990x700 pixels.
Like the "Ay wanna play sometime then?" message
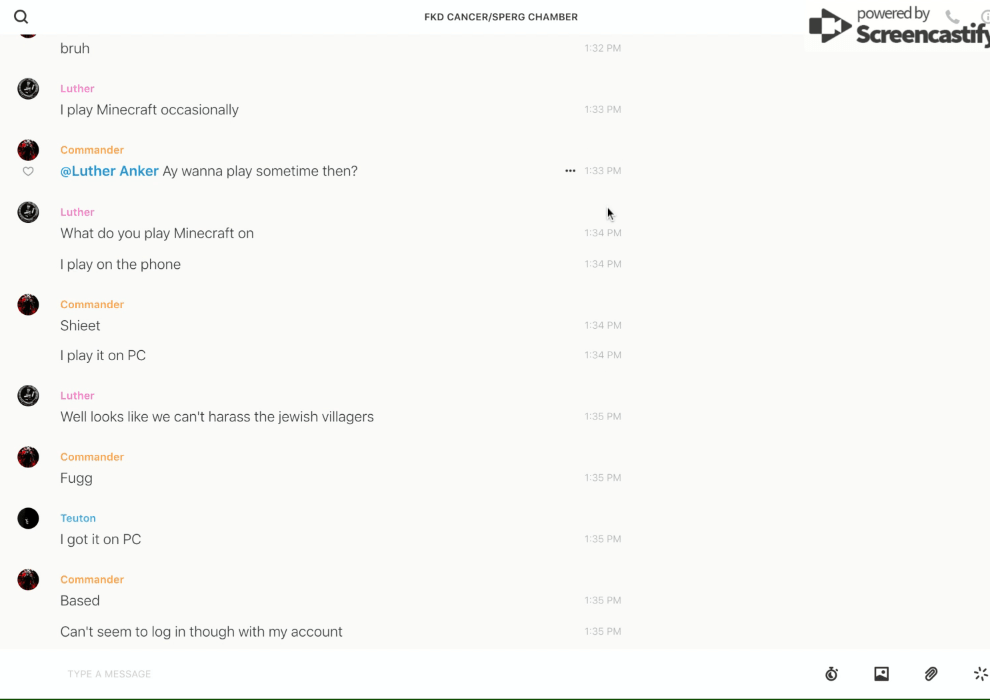[28, 172]
